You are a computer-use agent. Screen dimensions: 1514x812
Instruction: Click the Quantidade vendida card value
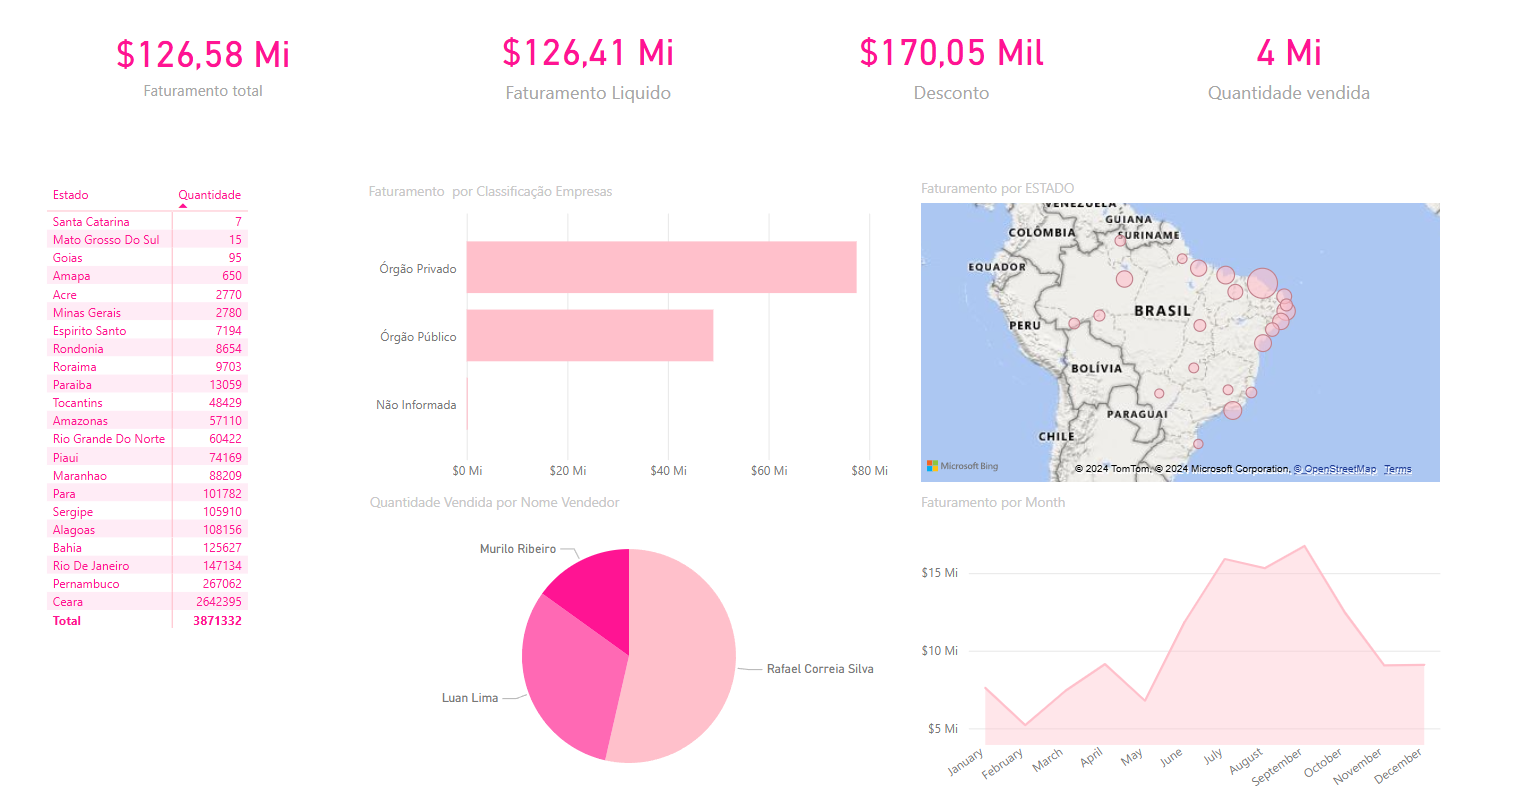click(1288, 52)
